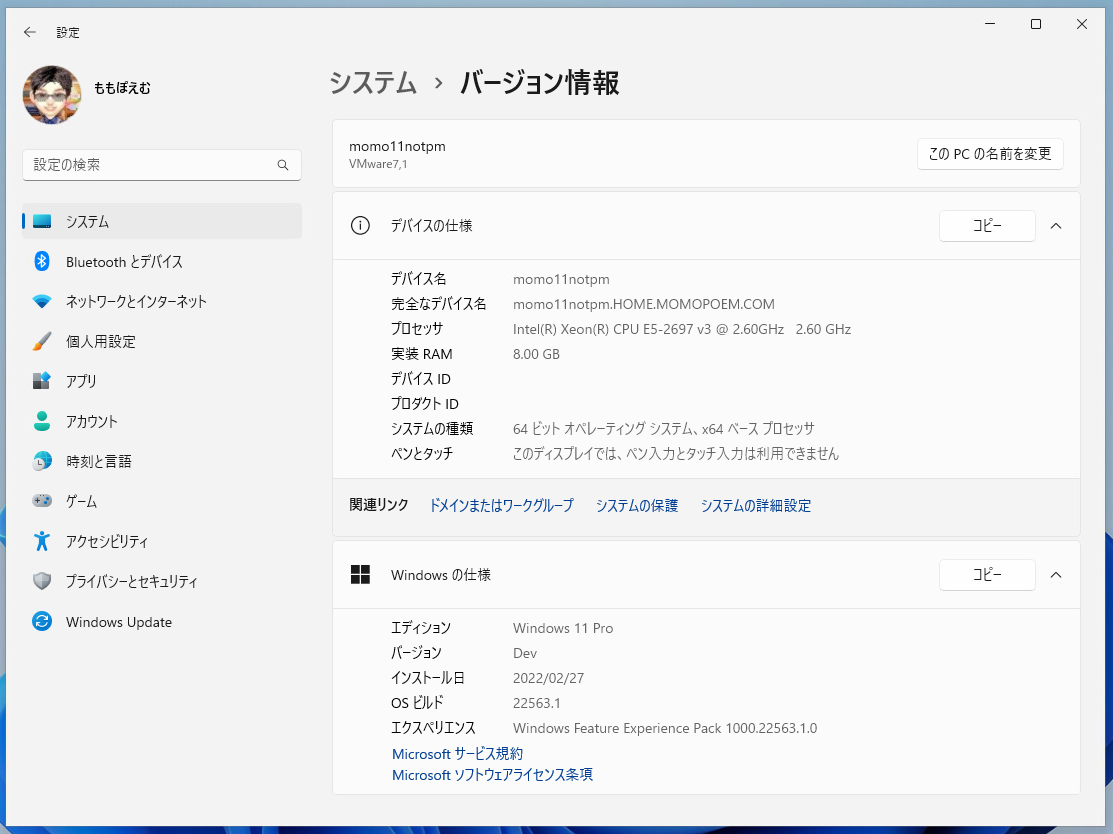Click the Windows logo icon beside Windows の仕様
The width and height of the screenshot is (1113, 834).
click(x=360, y=575)
